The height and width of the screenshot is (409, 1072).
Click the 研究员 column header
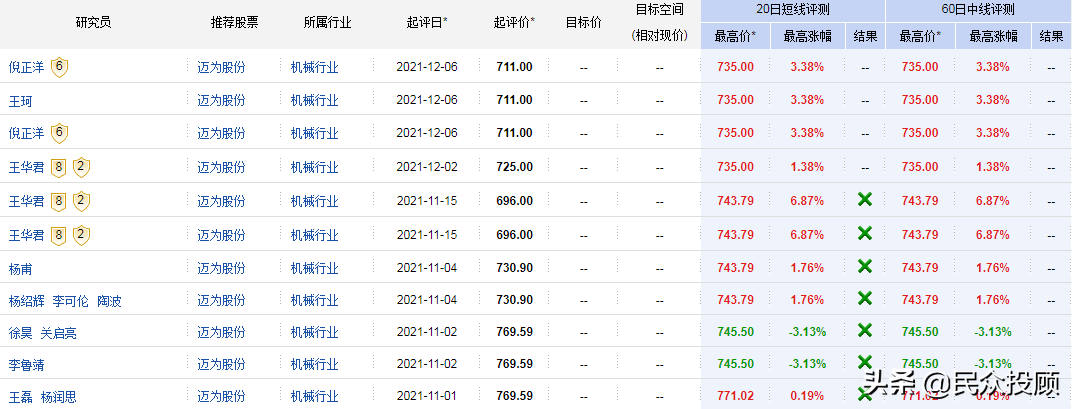pos(94,23)
